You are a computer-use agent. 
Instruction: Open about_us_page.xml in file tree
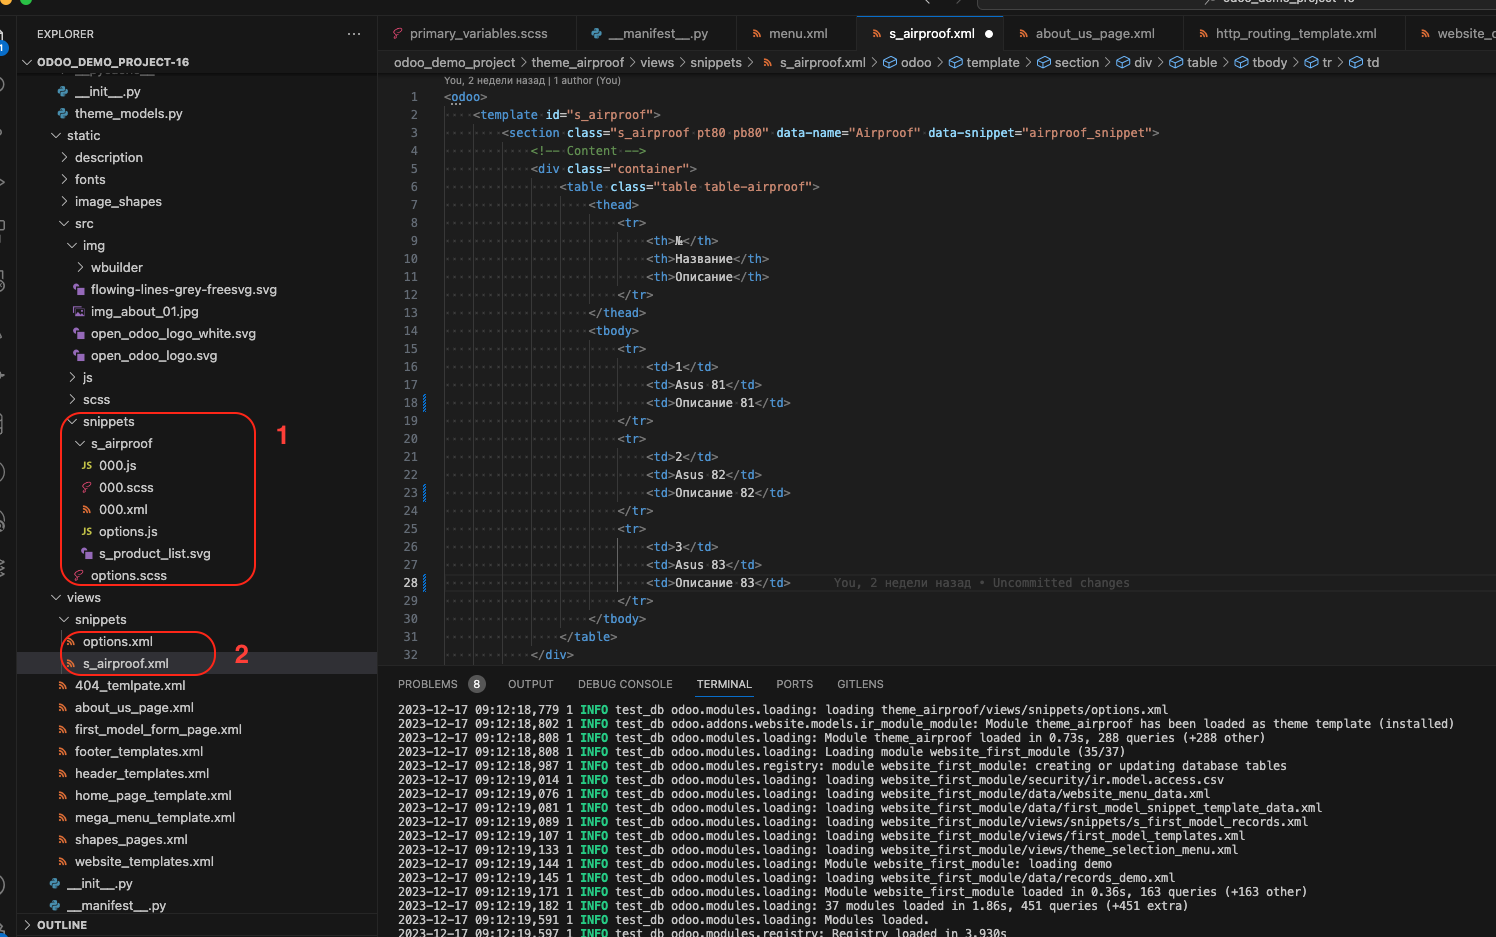click(x=134, y=708)
